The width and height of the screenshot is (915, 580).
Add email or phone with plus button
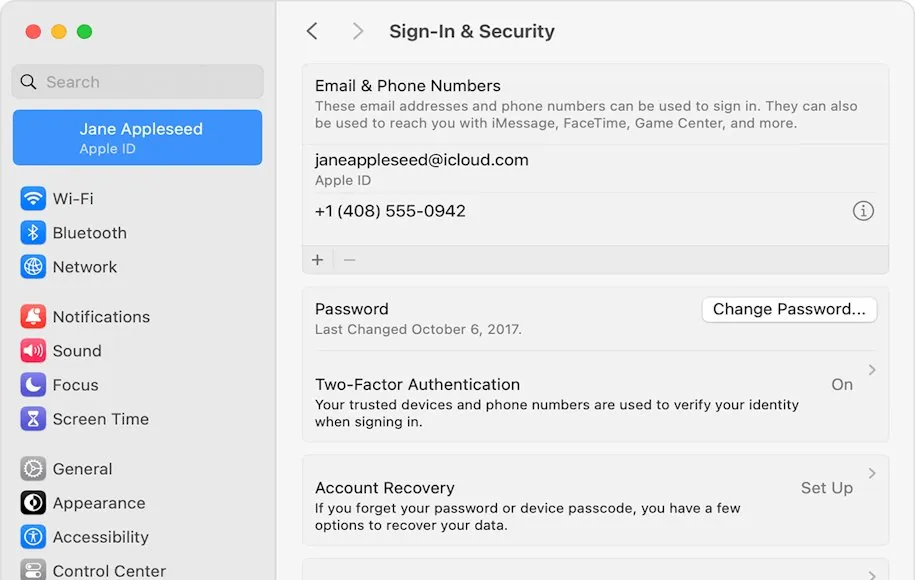(x=318, y=260)
